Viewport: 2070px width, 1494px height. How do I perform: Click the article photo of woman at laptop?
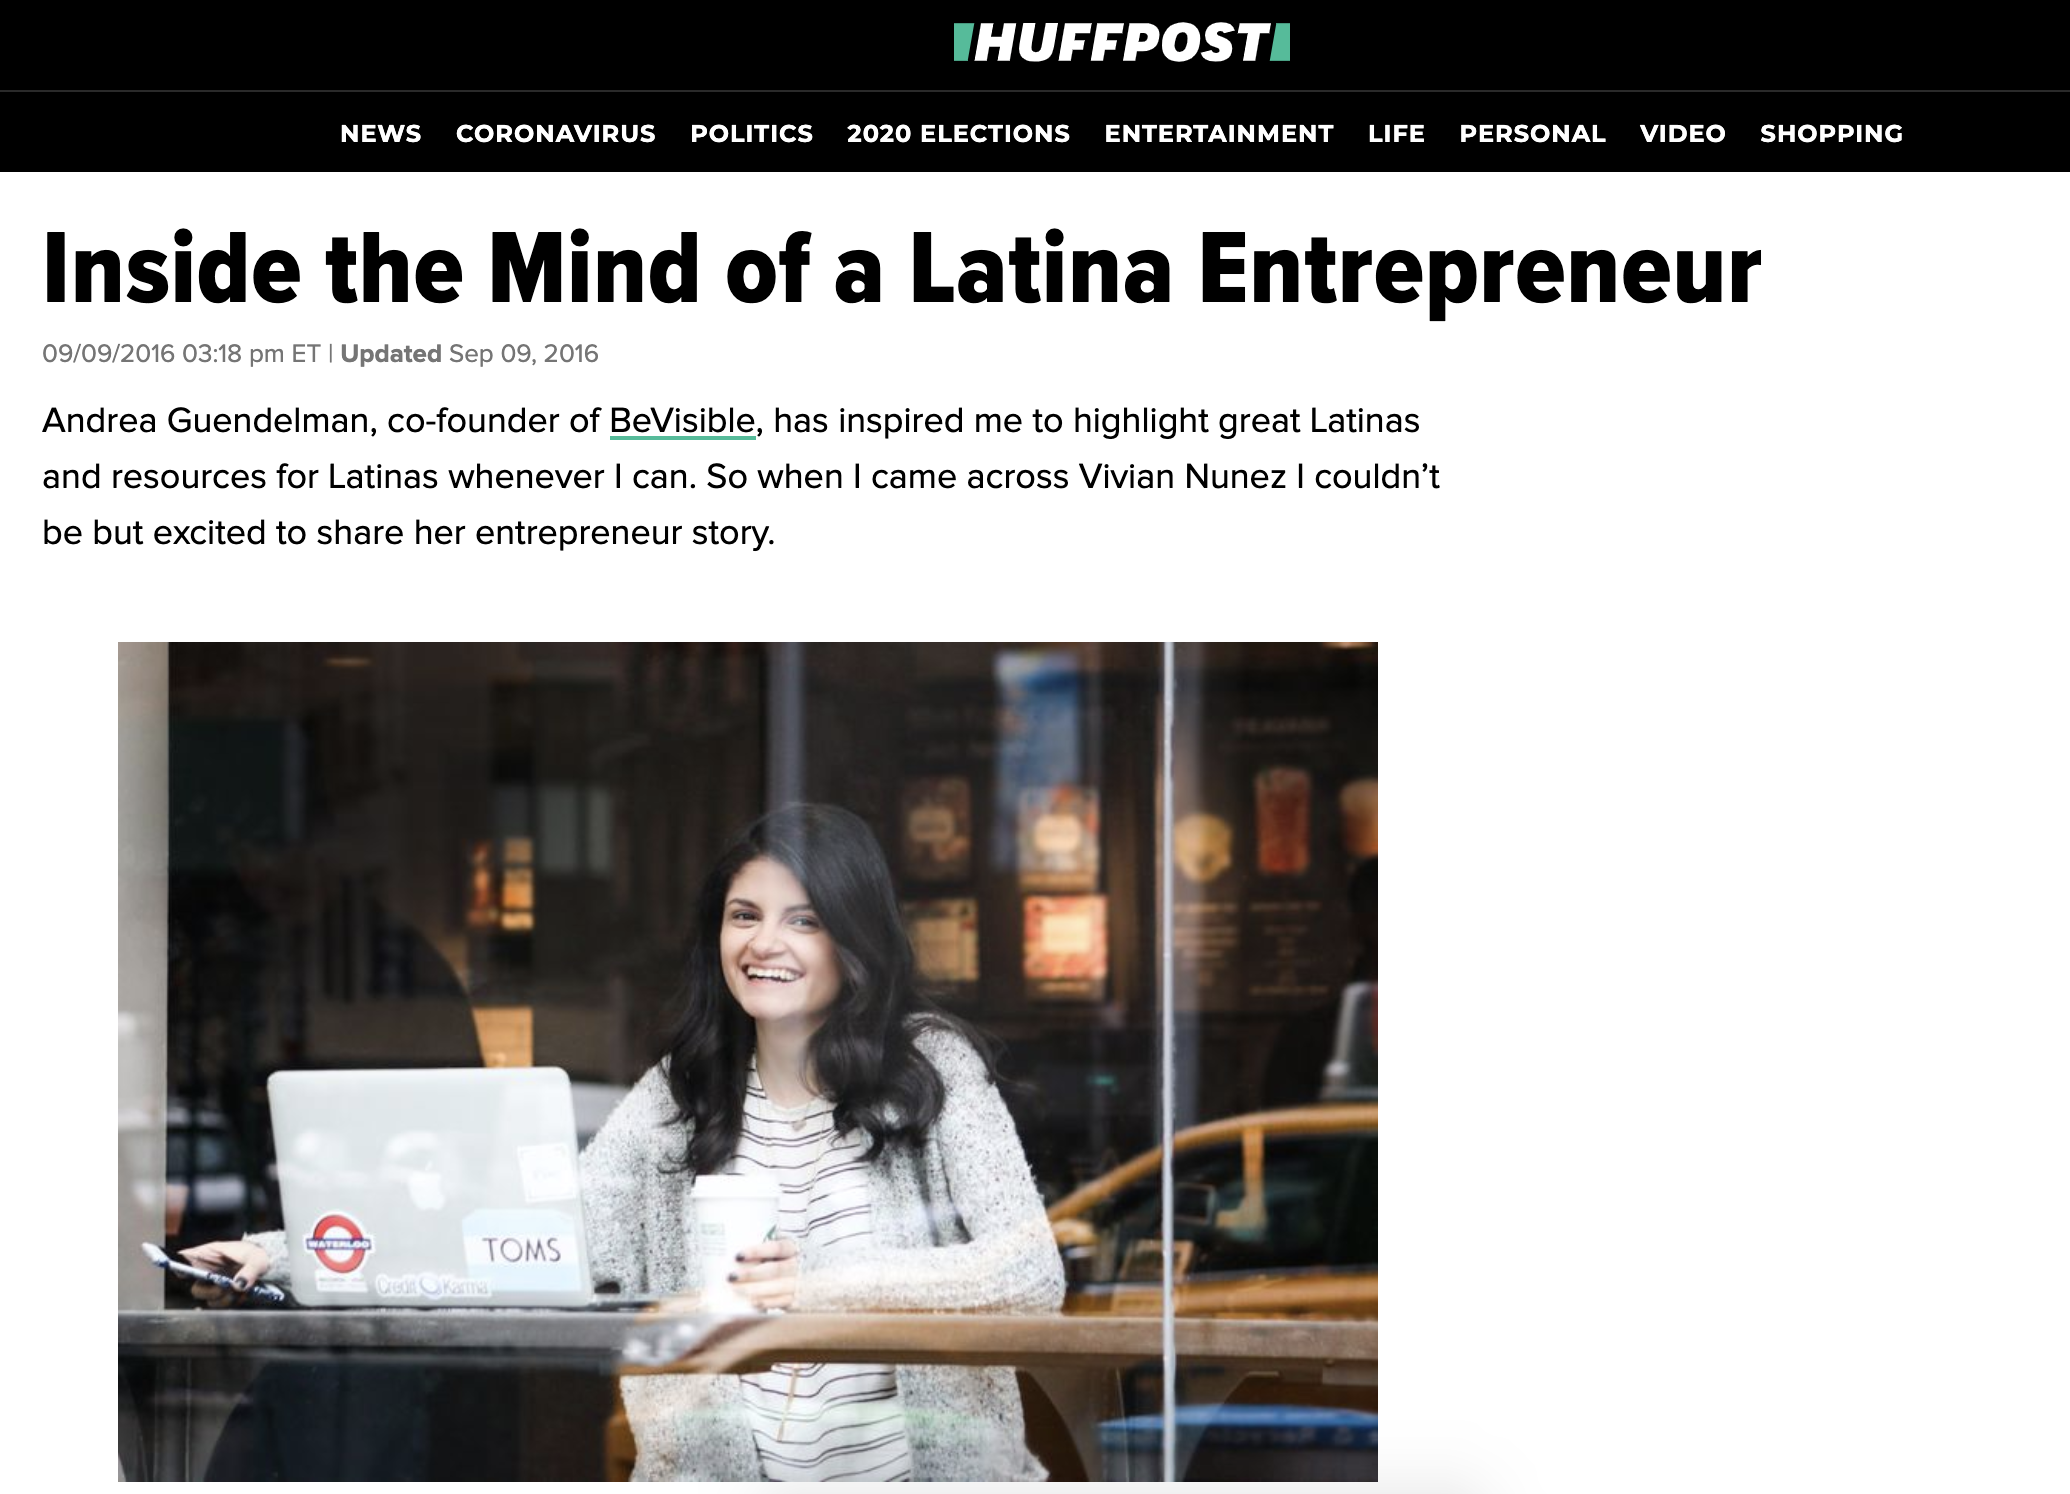point(748,1062)
